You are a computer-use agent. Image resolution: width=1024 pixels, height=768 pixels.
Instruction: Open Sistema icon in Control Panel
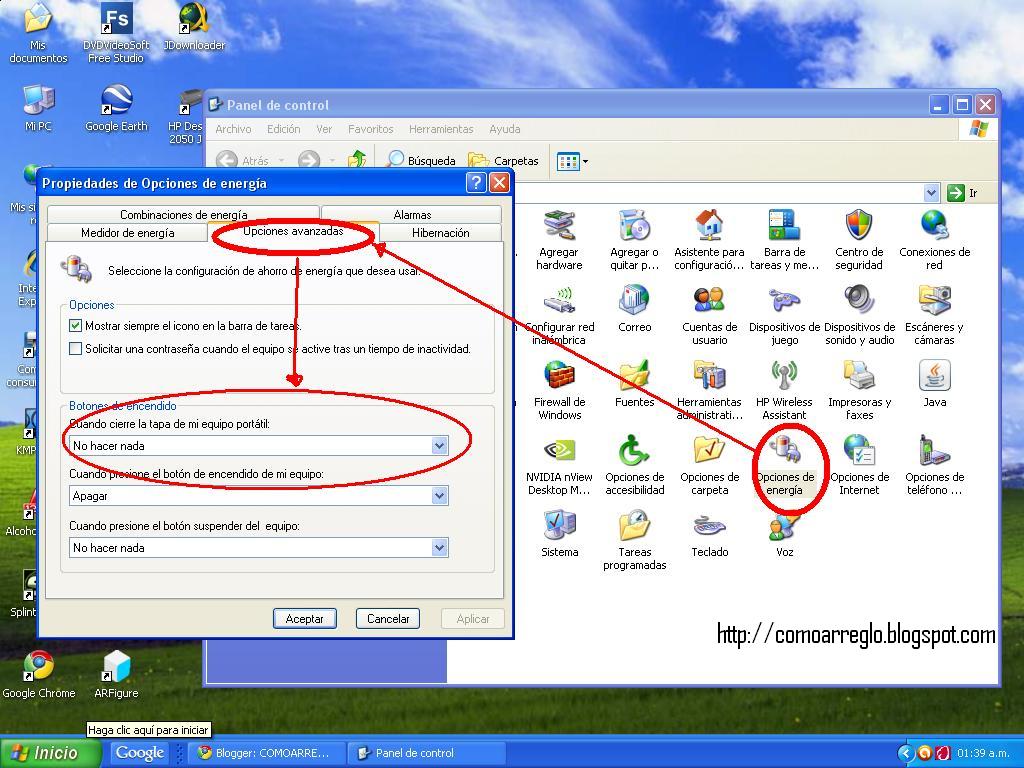pyautogui.click(x=559, y=526)
